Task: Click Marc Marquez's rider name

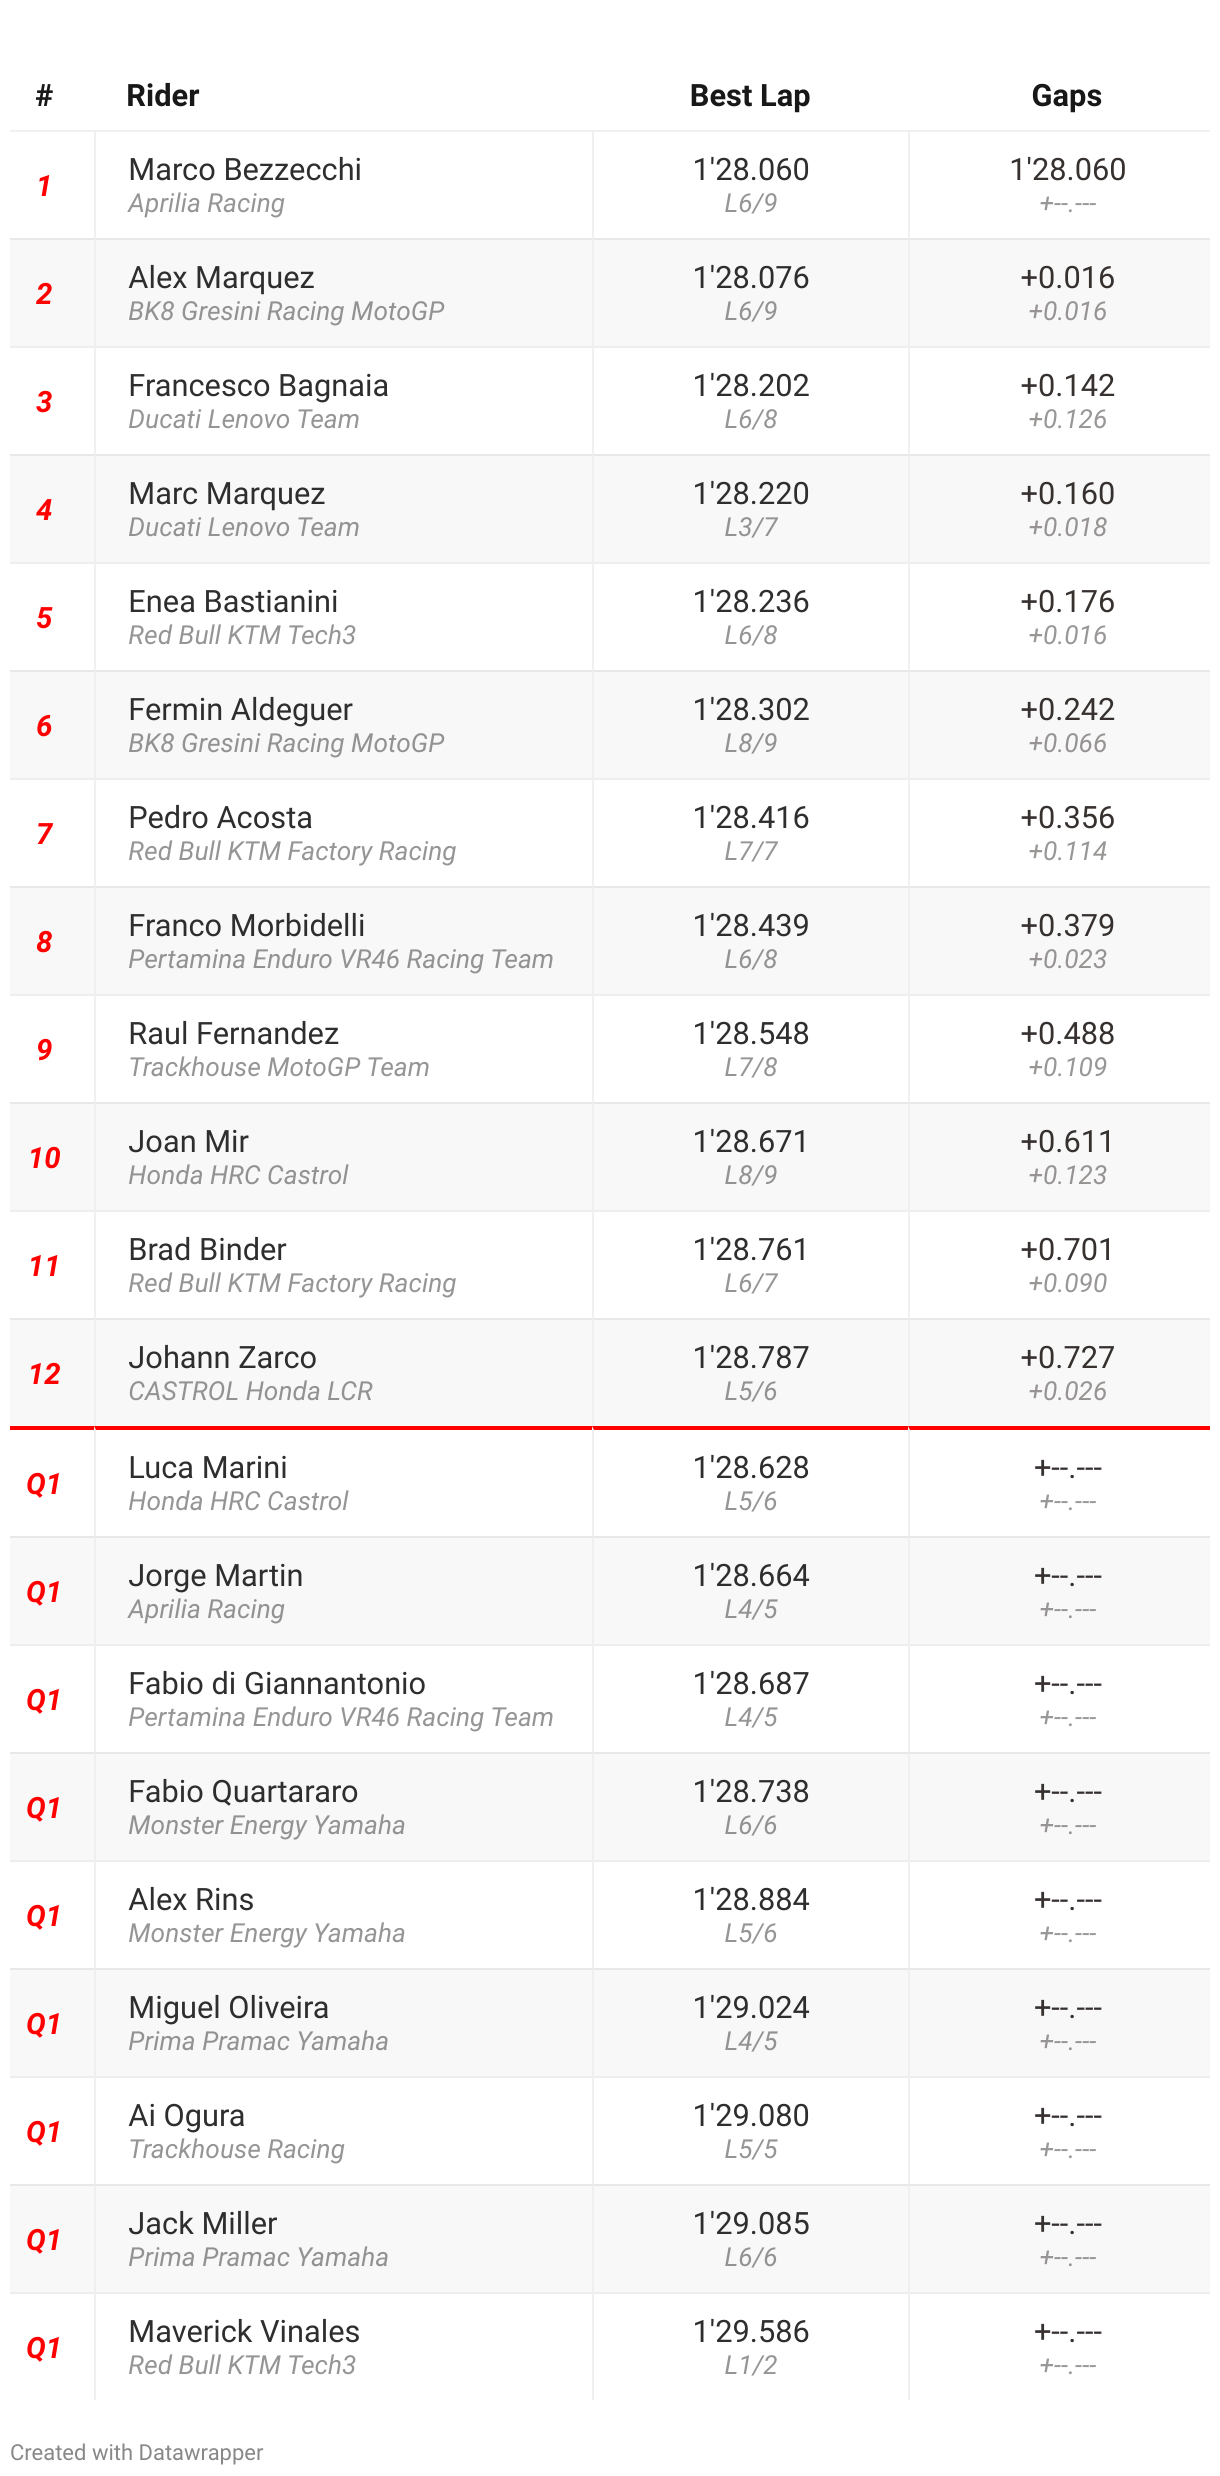Action: [227, 494]
